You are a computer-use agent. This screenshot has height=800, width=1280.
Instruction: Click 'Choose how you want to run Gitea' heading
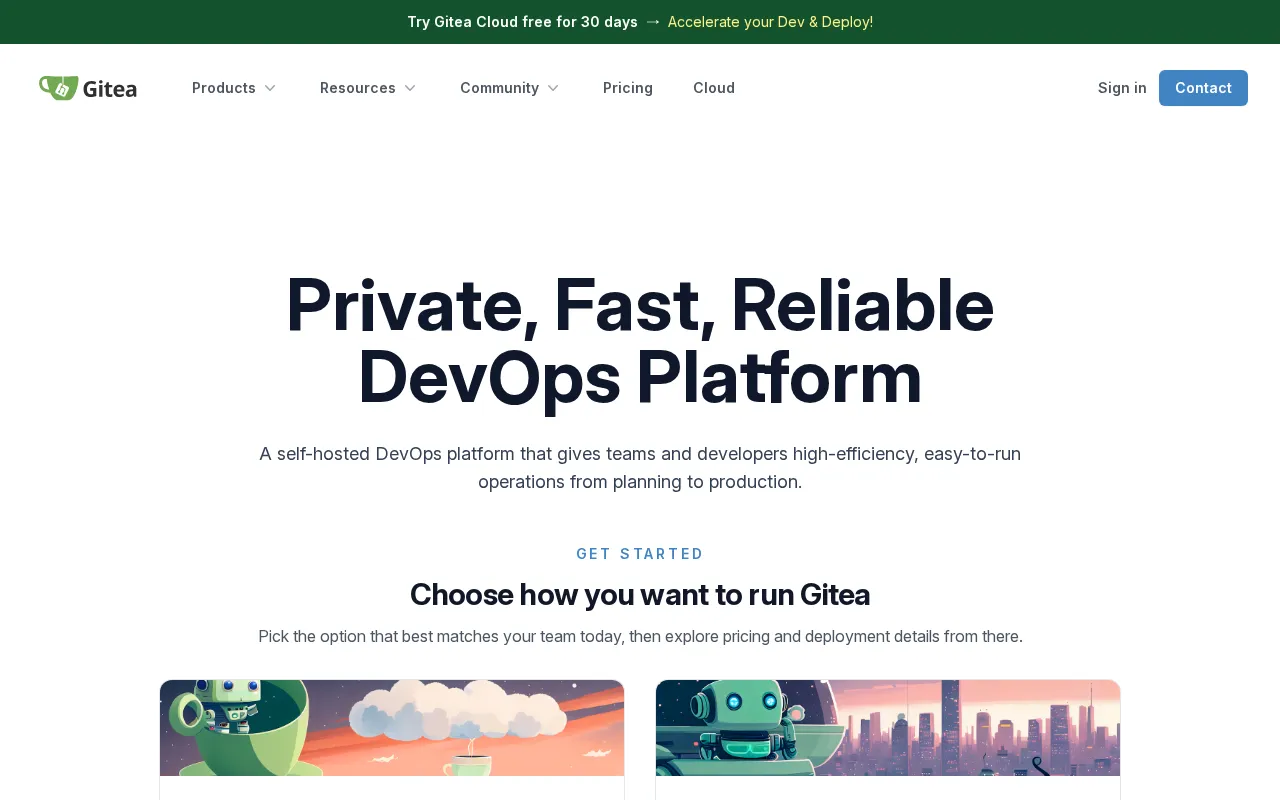pyautogui.click(x=640, y=595)
